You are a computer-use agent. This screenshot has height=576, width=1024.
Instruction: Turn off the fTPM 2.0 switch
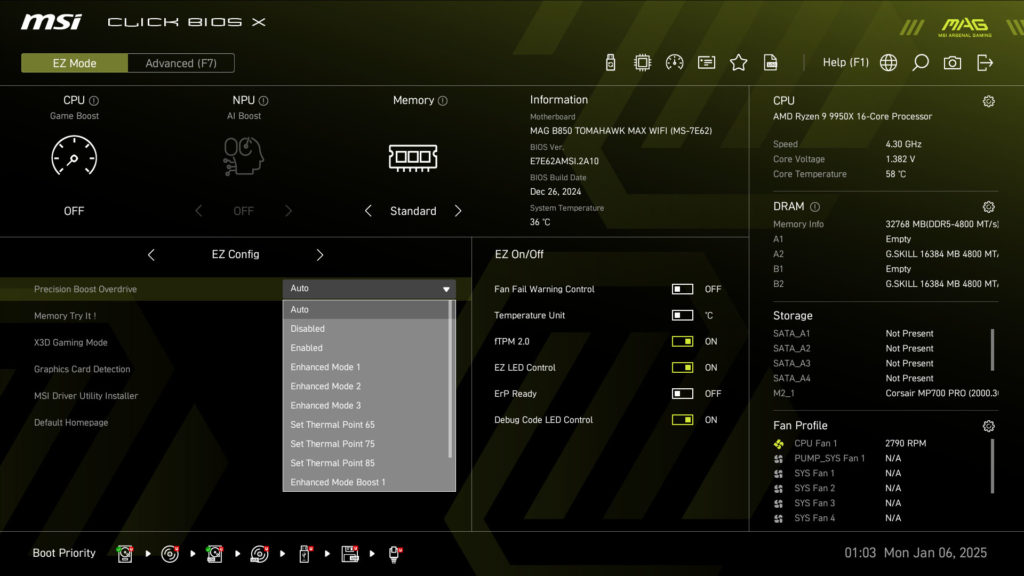click(682, 341)
